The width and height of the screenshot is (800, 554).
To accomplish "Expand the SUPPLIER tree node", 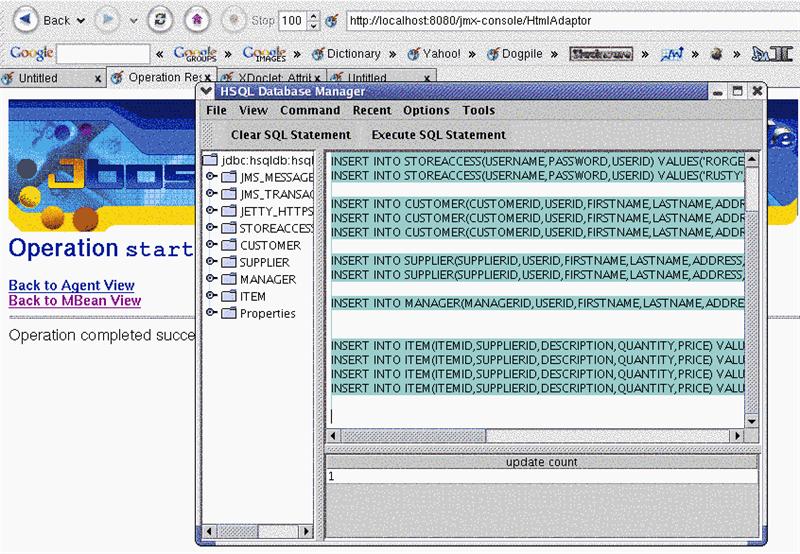I will click(x=211, y=262).
